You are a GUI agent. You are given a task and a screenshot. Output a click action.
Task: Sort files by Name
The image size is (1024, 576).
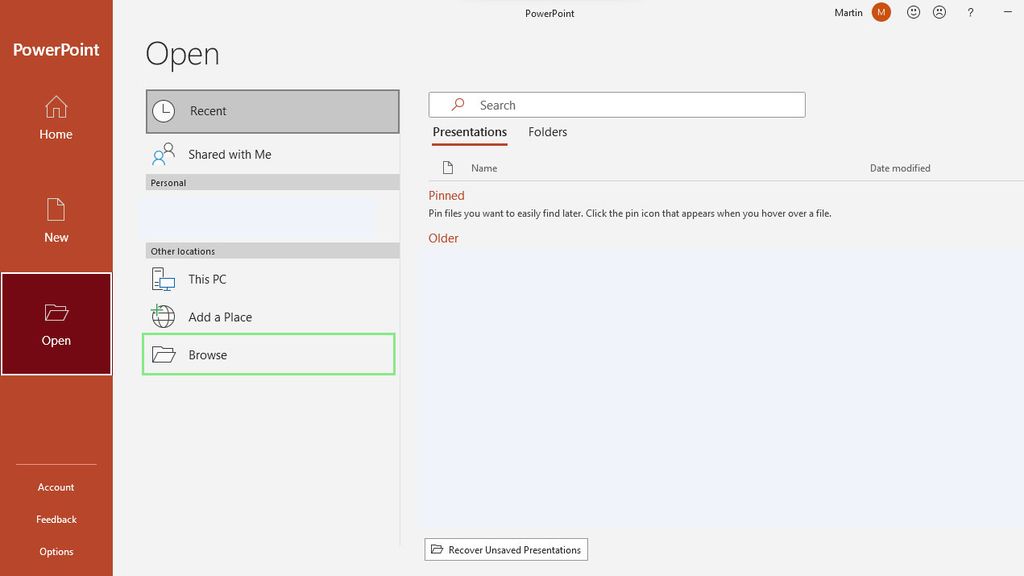pyautogui.click(x=485, y=168)
